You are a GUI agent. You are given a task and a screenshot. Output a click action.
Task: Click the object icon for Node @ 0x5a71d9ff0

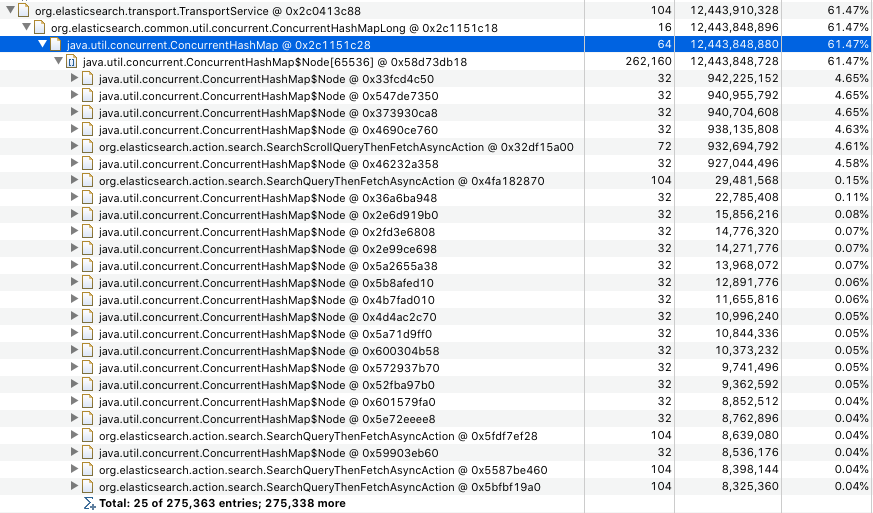pyautogui.click(x=87, y=333)
